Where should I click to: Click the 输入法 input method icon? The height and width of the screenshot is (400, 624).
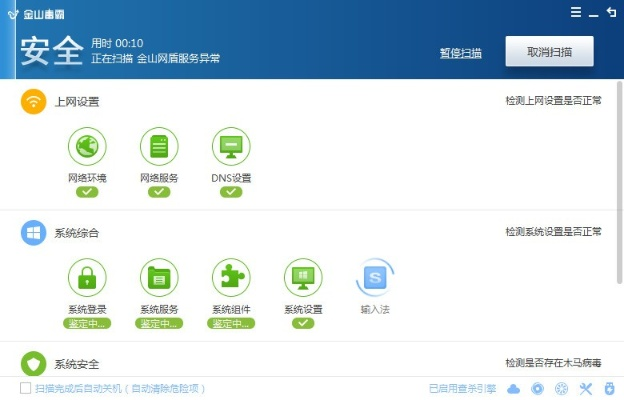click(x=375, y=277)
